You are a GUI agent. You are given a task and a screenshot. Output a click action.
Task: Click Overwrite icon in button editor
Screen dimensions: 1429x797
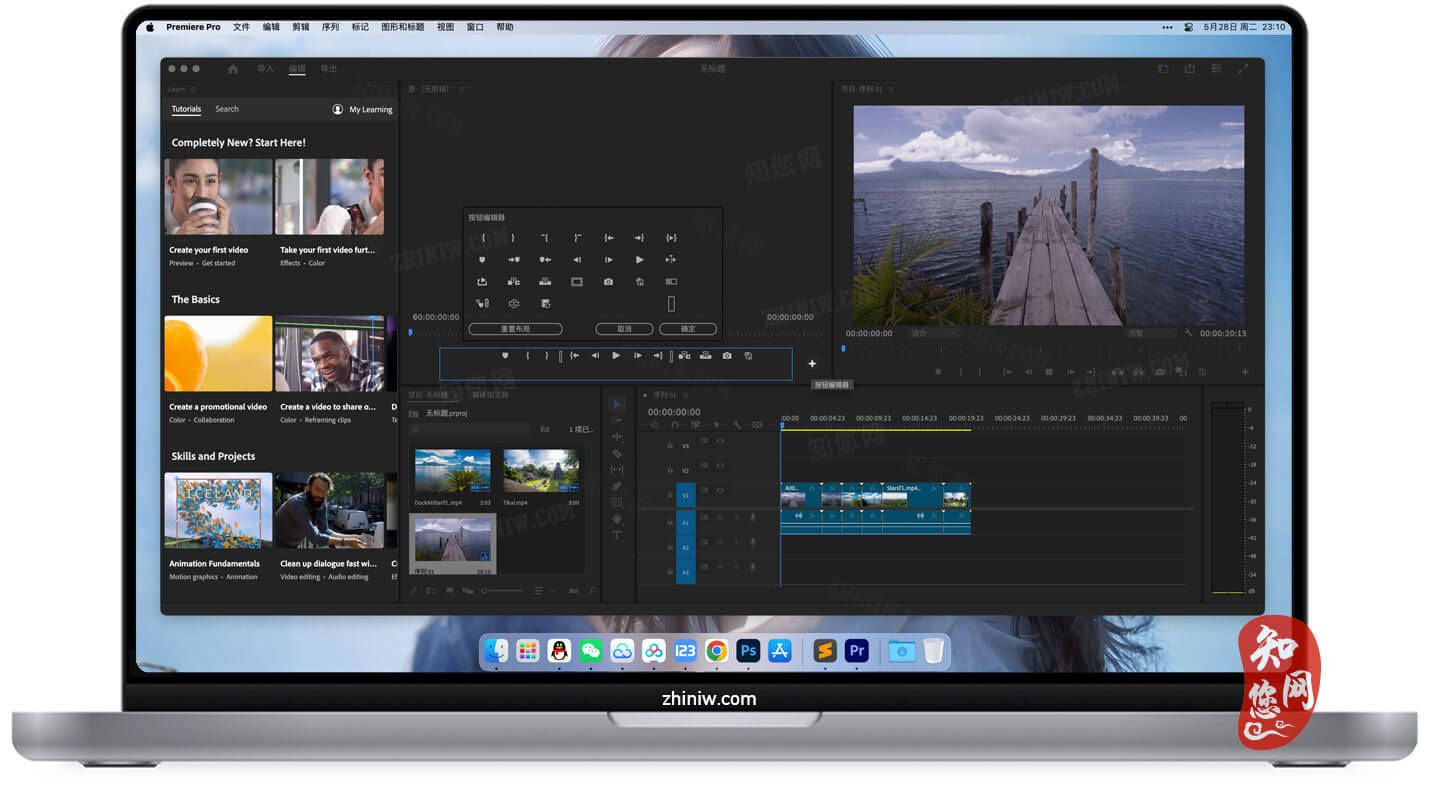point(545,282)
